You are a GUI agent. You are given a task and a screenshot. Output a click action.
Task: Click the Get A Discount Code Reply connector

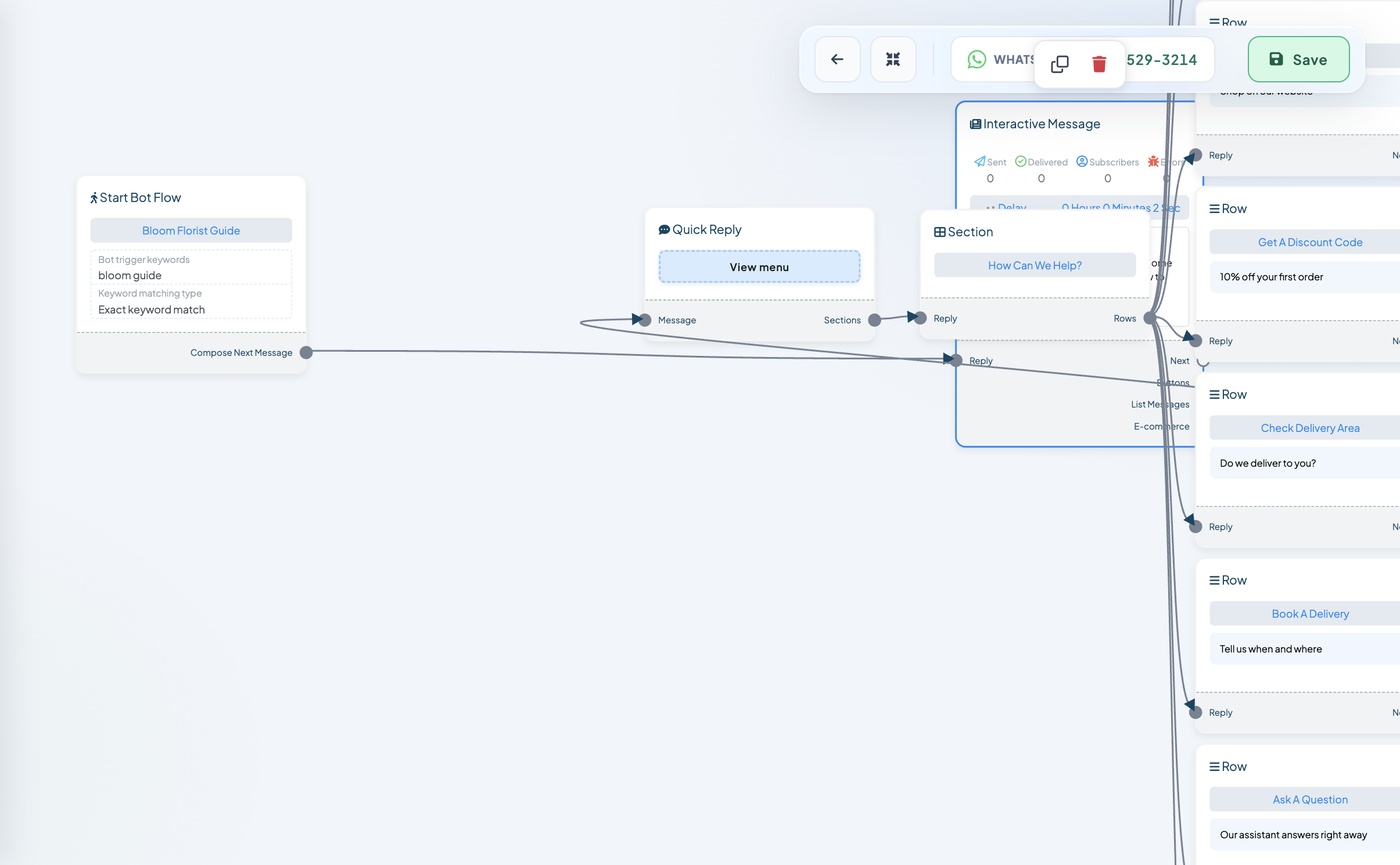pos(1195,341)
